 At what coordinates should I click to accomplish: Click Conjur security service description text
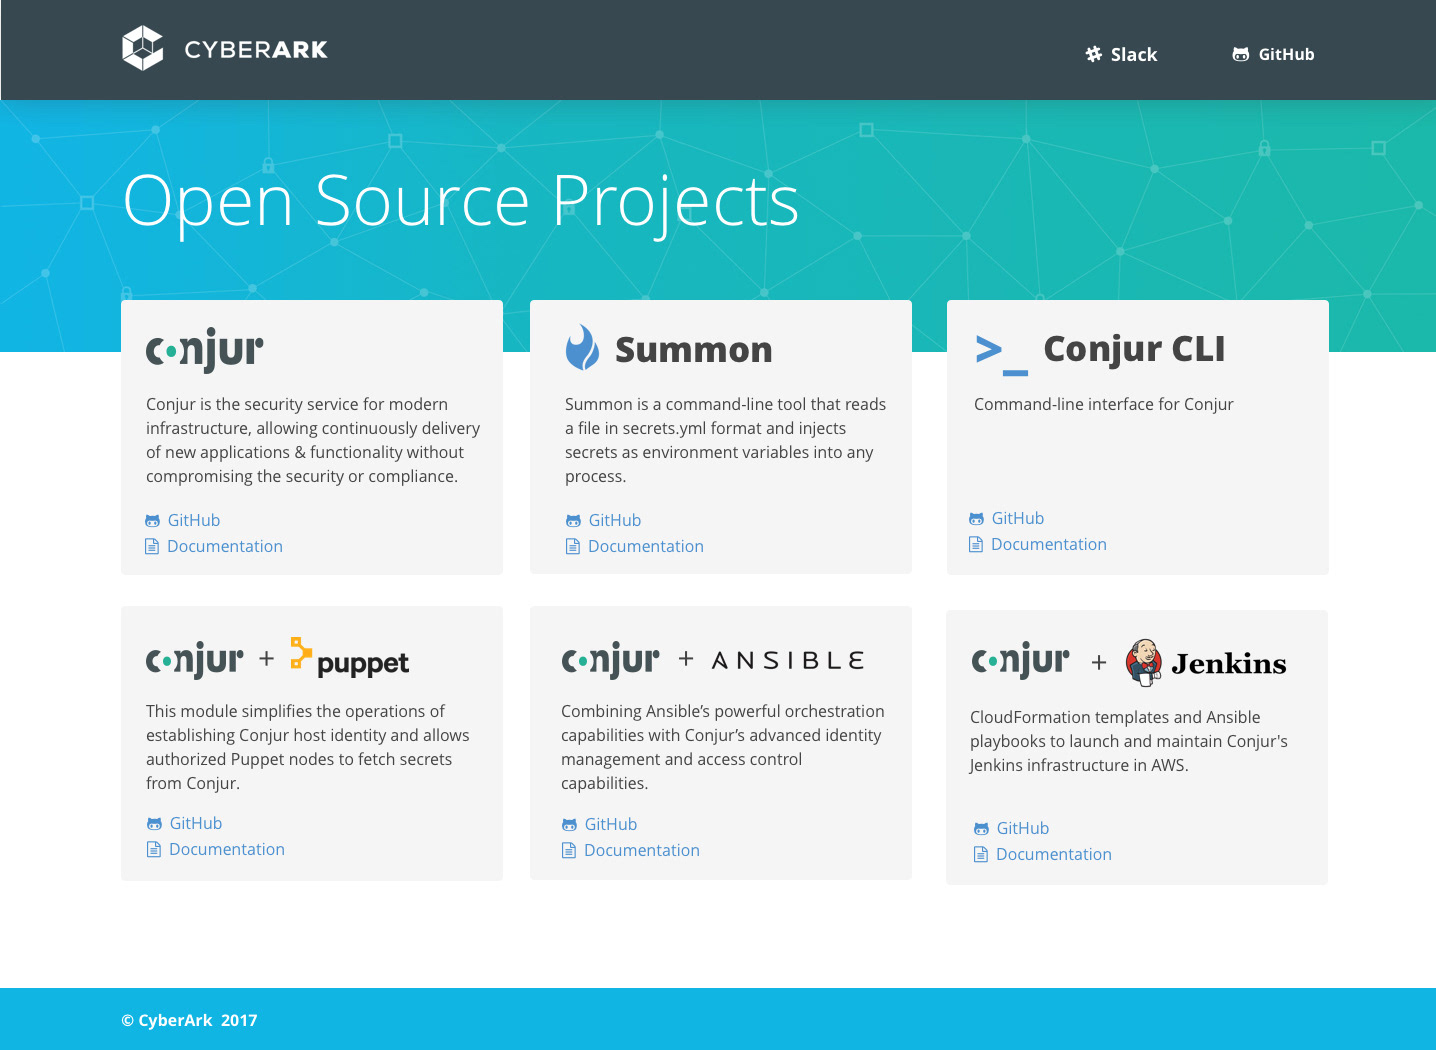313,440
